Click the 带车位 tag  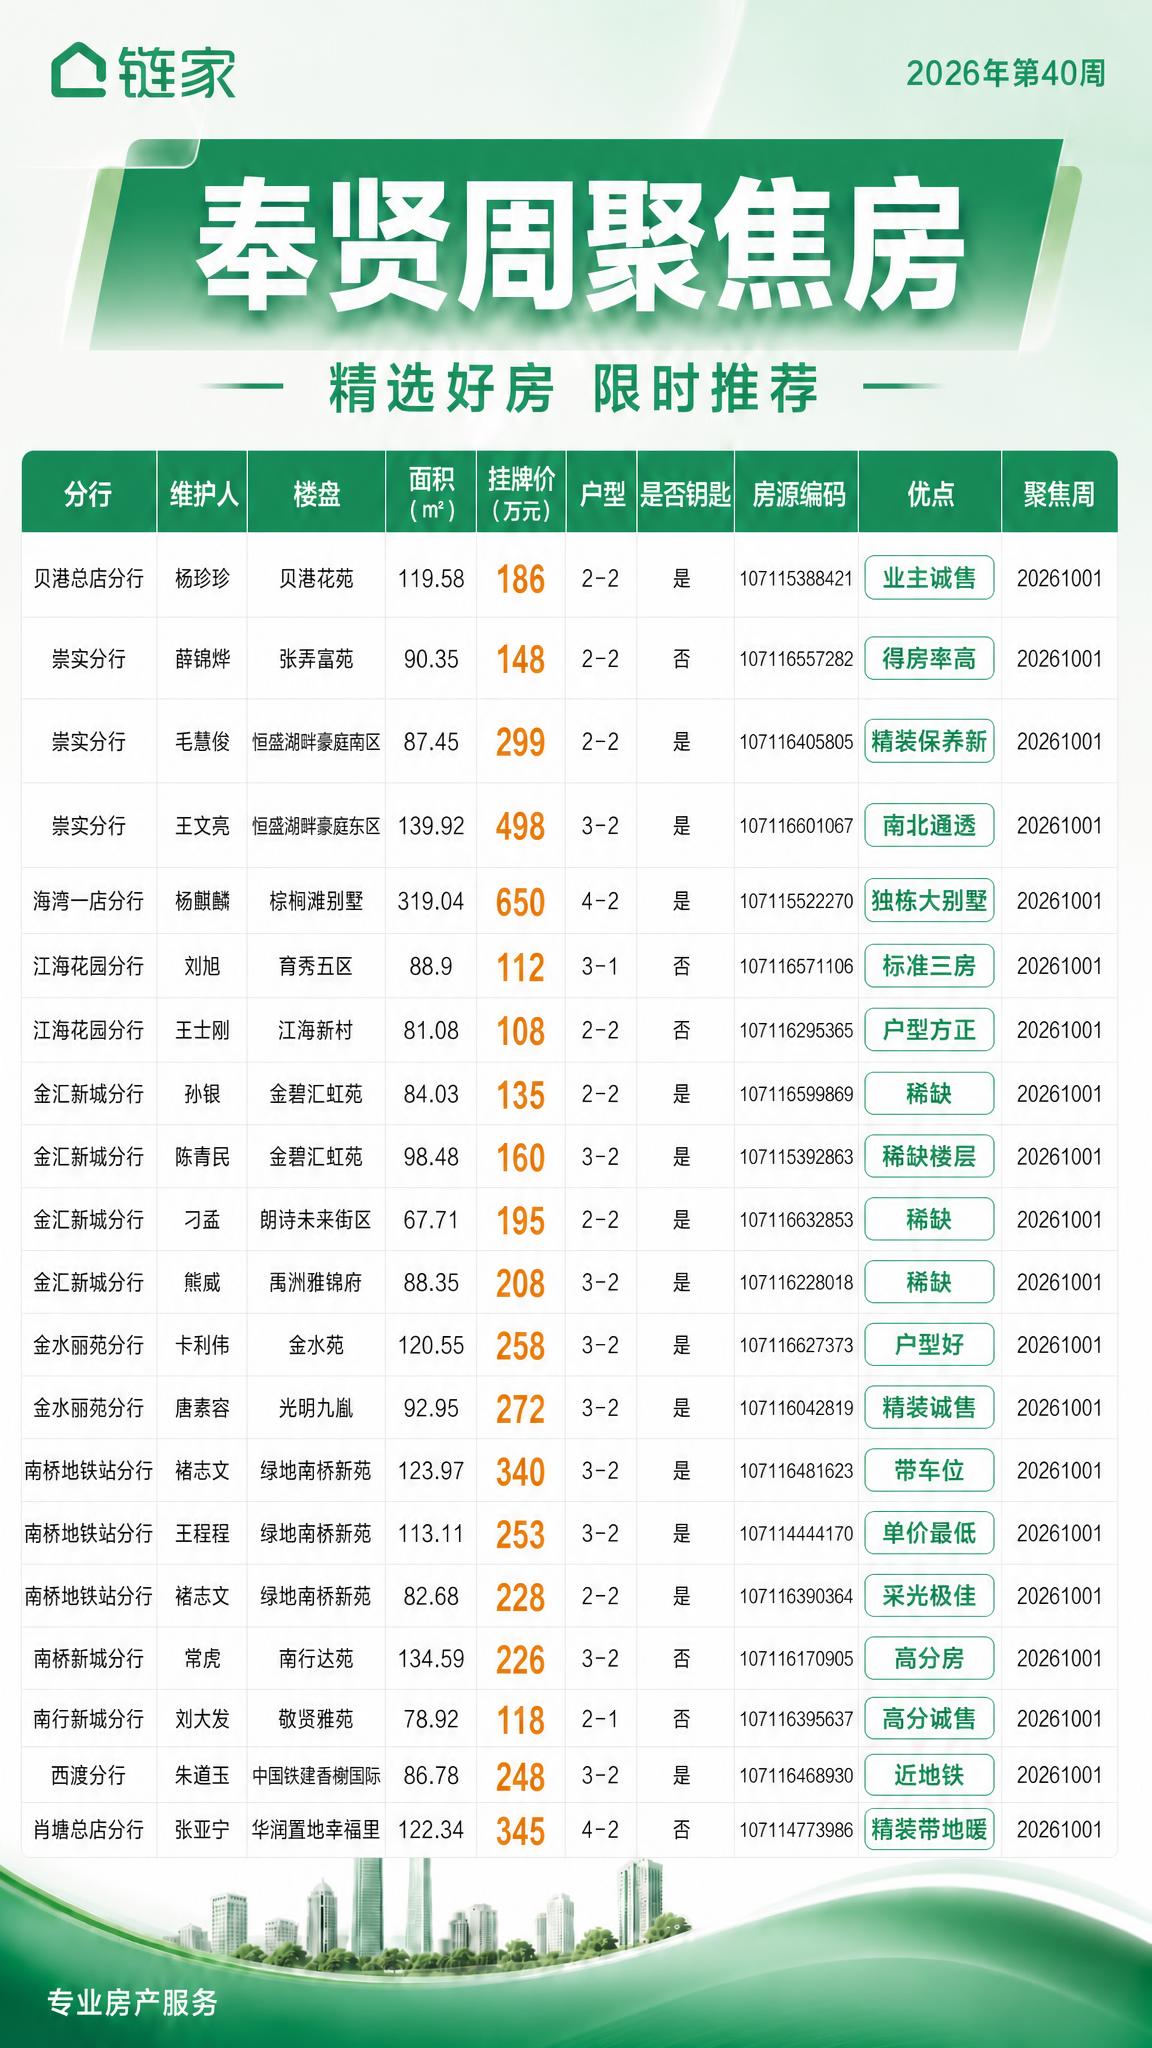click(929, 1470)
